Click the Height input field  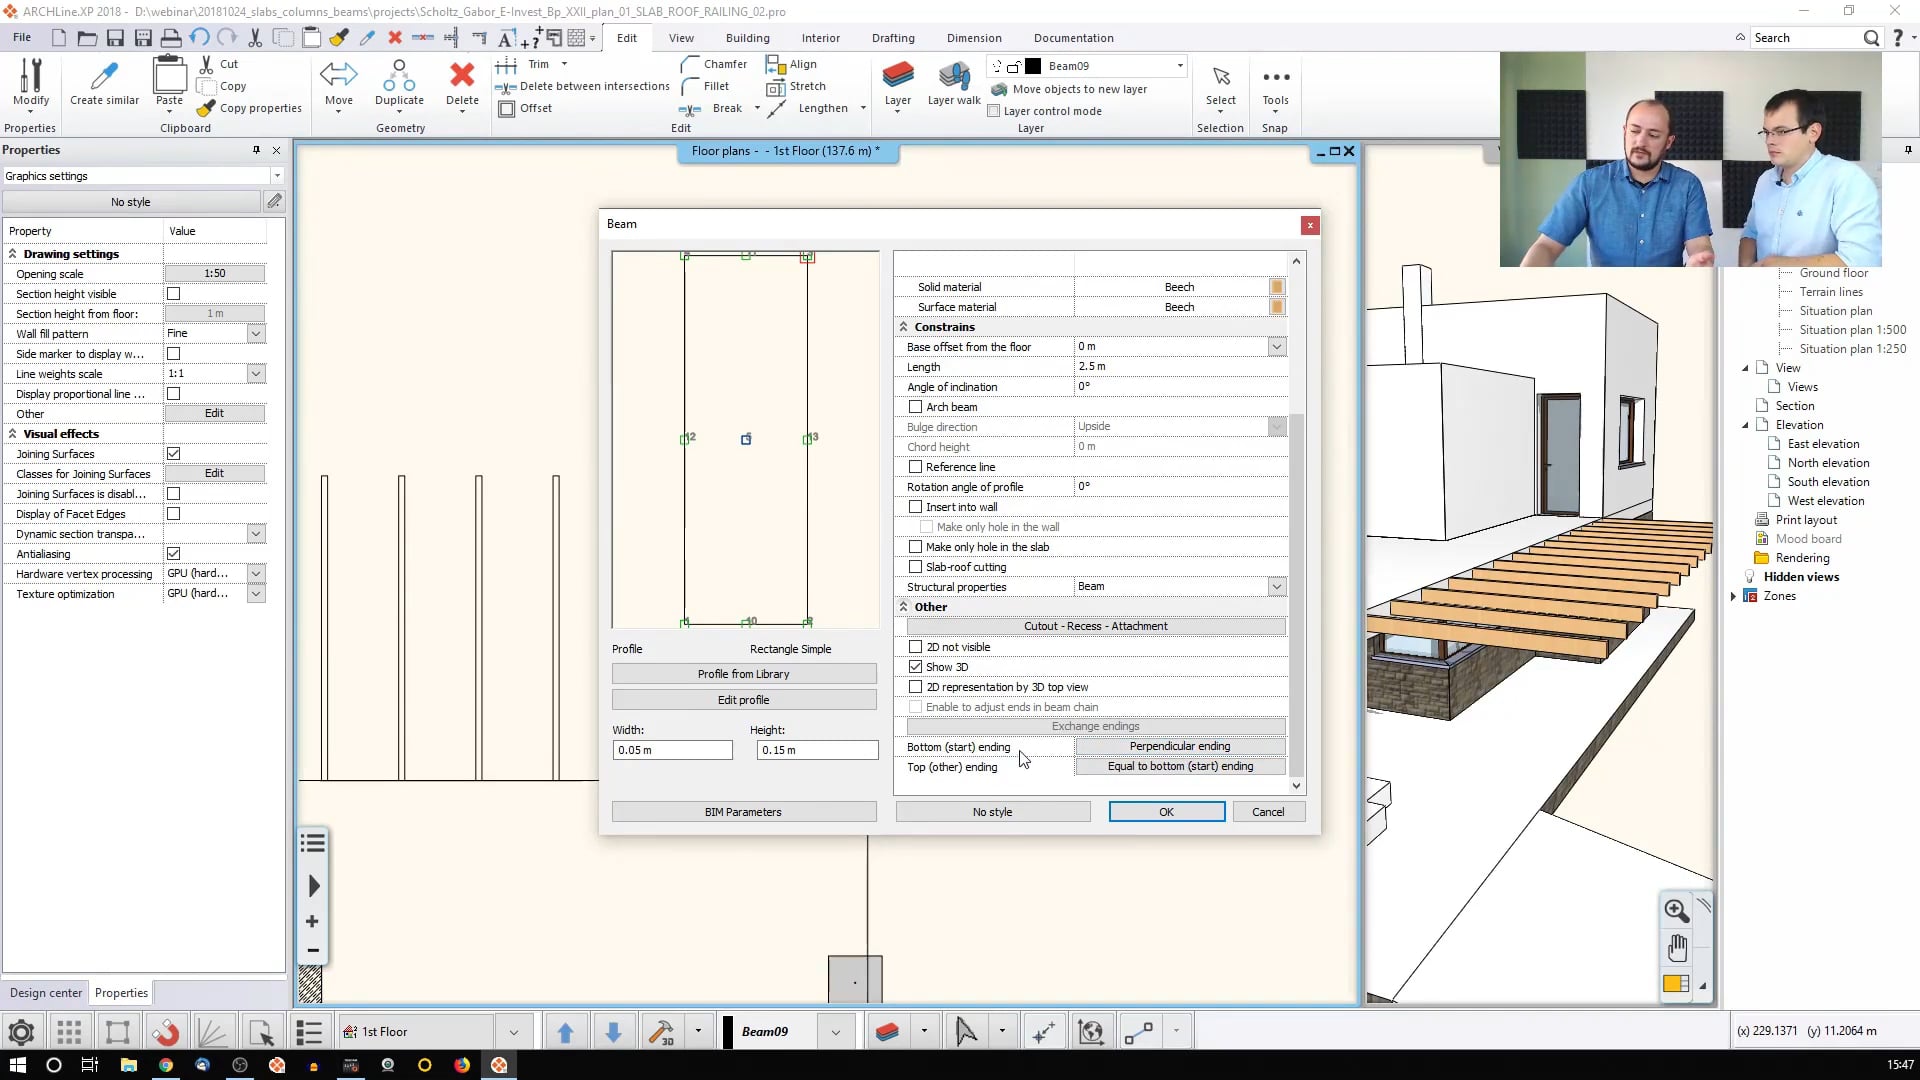point(817,750)
